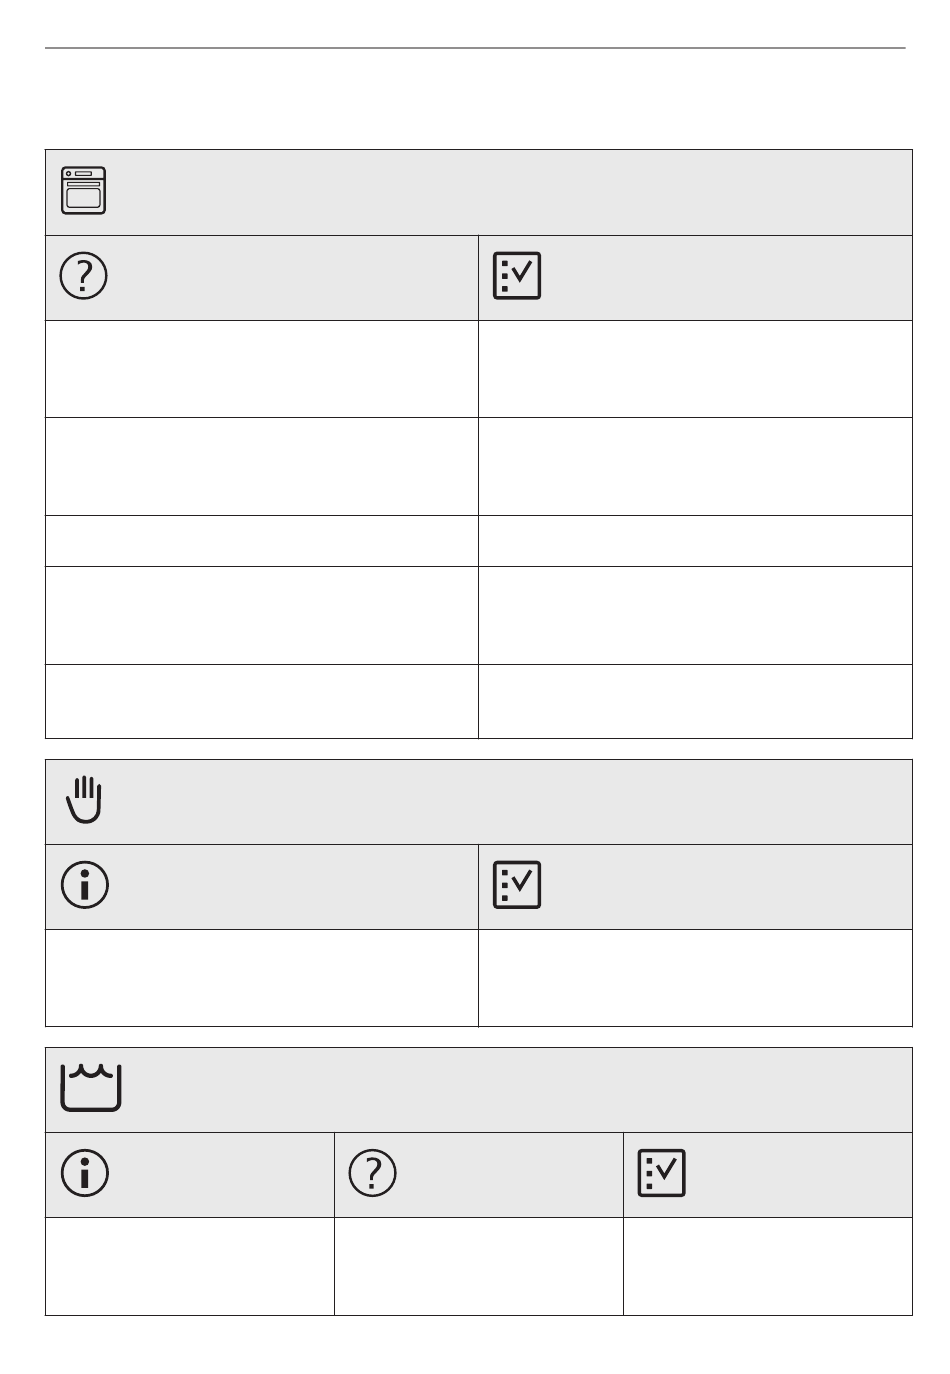
Task: Click info icon below the hand icon
Action: 84,885
